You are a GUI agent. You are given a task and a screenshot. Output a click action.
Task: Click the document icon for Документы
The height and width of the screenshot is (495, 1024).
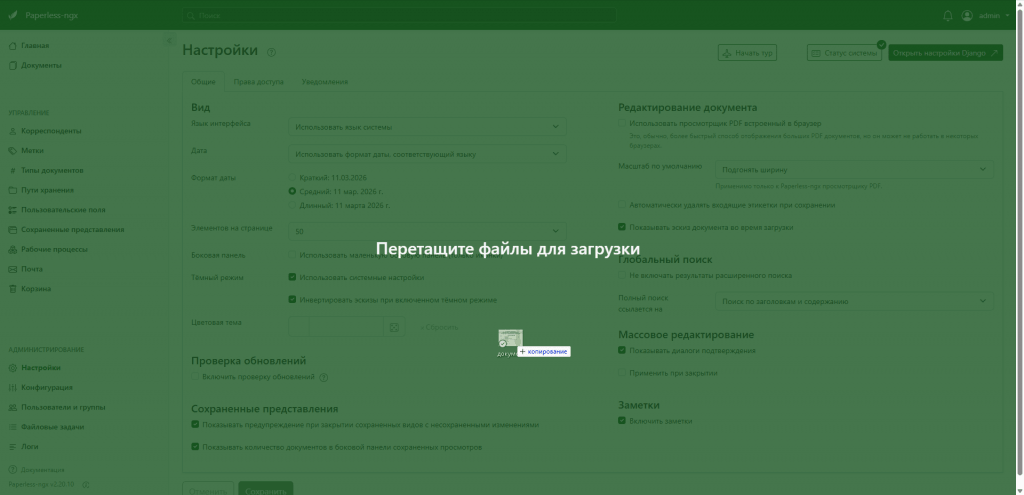tap(12, 65)
